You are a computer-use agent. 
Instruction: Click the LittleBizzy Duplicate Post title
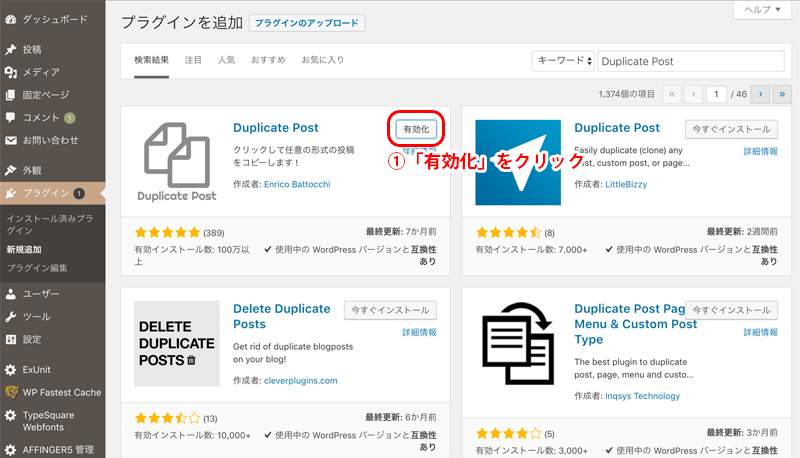pyautogui.click(x=617, y=128)
